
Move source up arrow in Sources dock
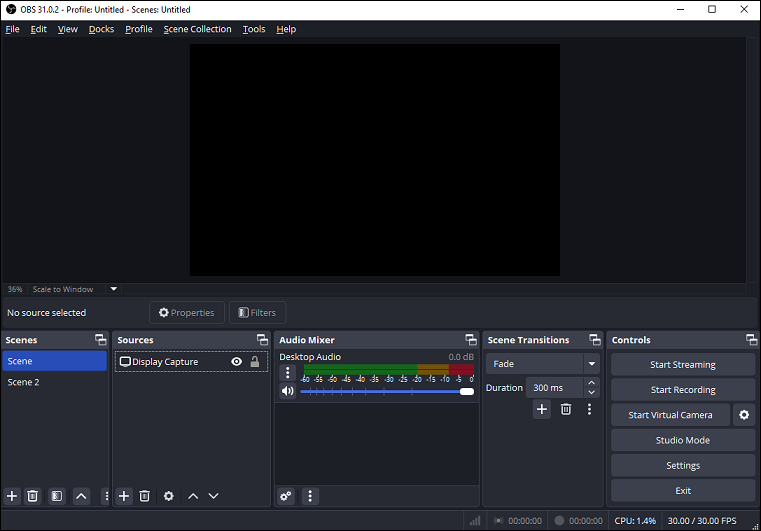[193, 496]
